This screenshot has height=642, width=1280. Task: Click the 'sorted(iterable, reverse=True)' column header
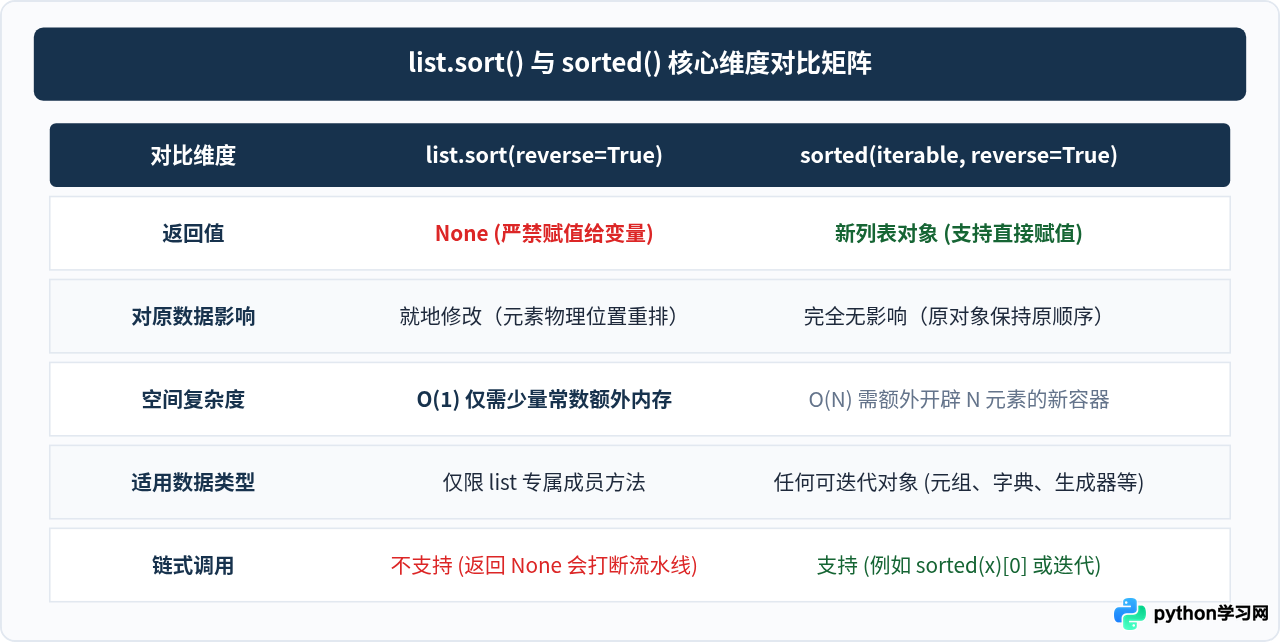pyautogui.click(x=958, y=155)
